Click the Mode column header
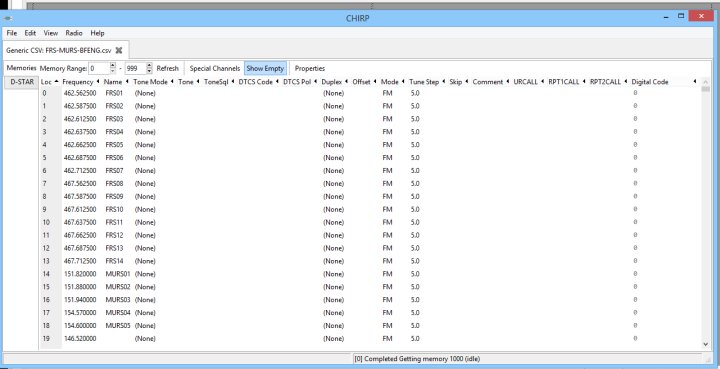 point(393,82)
